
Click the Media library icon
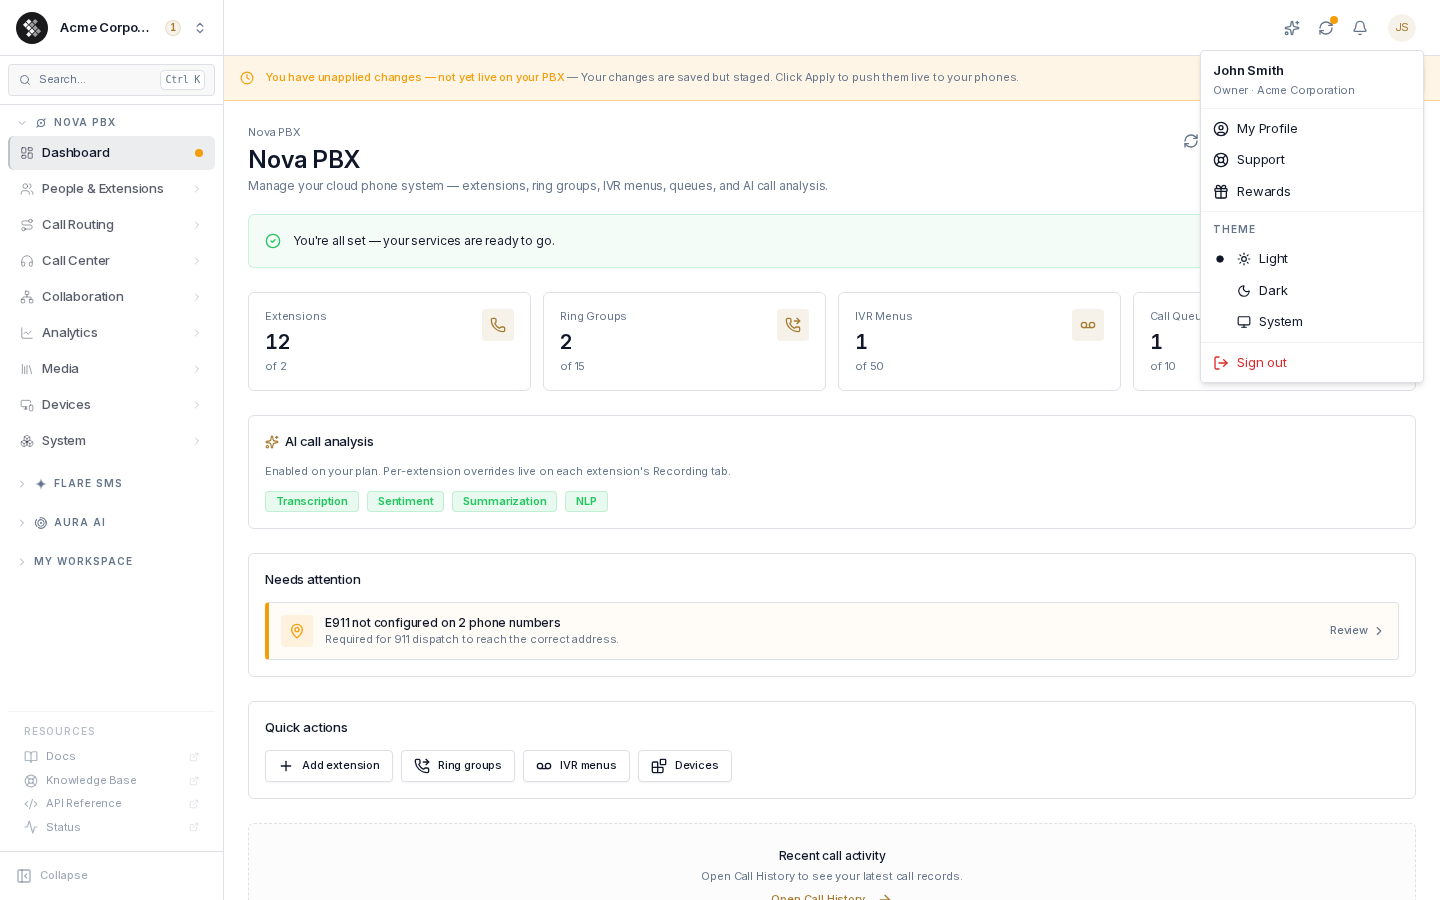[x=27, y=369]
